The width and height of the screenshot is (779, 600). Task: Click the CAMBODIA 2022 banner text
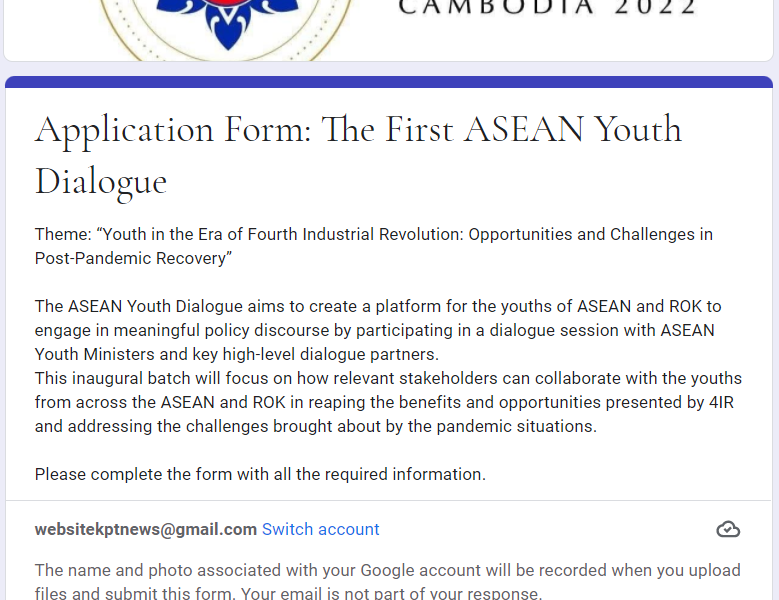pyautogui.click(x=547, y=7)
